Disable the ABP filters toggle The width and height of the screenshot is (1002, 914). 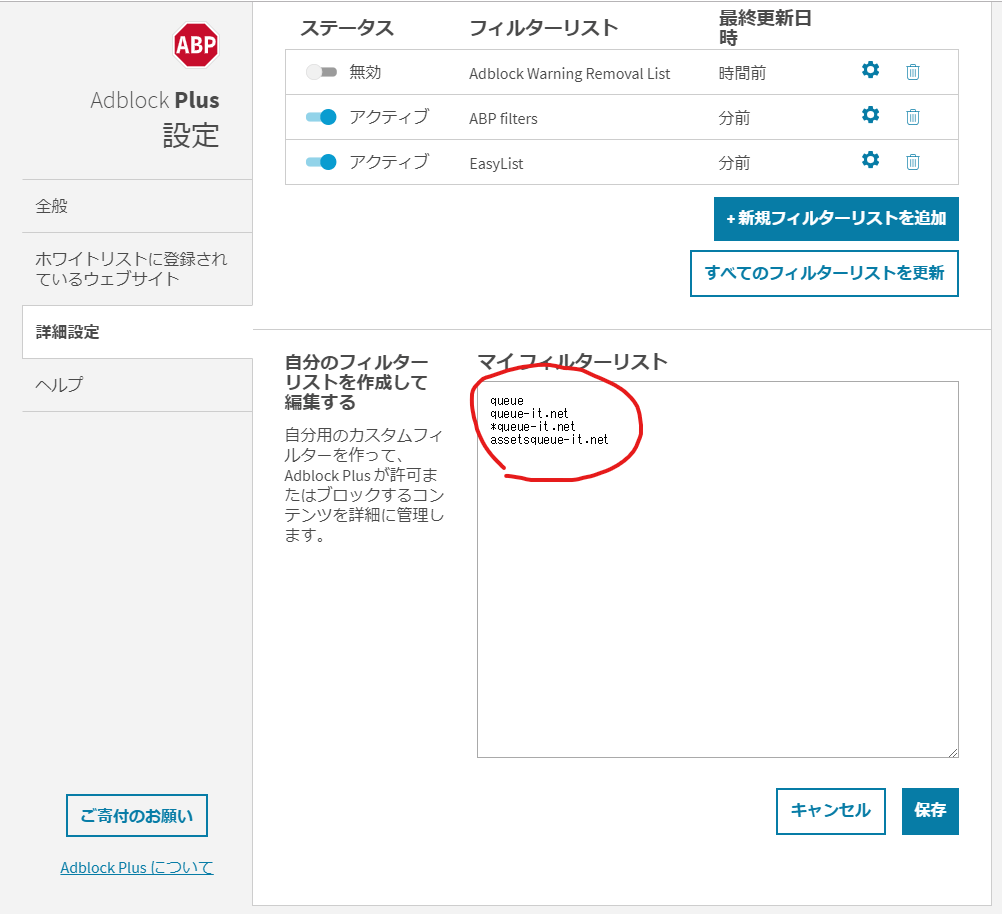click(x=321, y=117)
